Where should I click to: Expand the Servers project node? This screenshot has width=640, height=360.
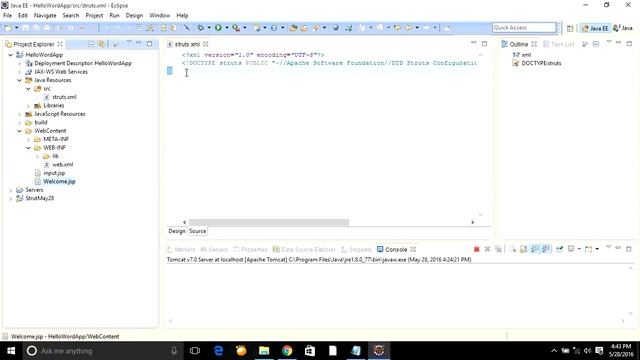[x=10, y=190]
